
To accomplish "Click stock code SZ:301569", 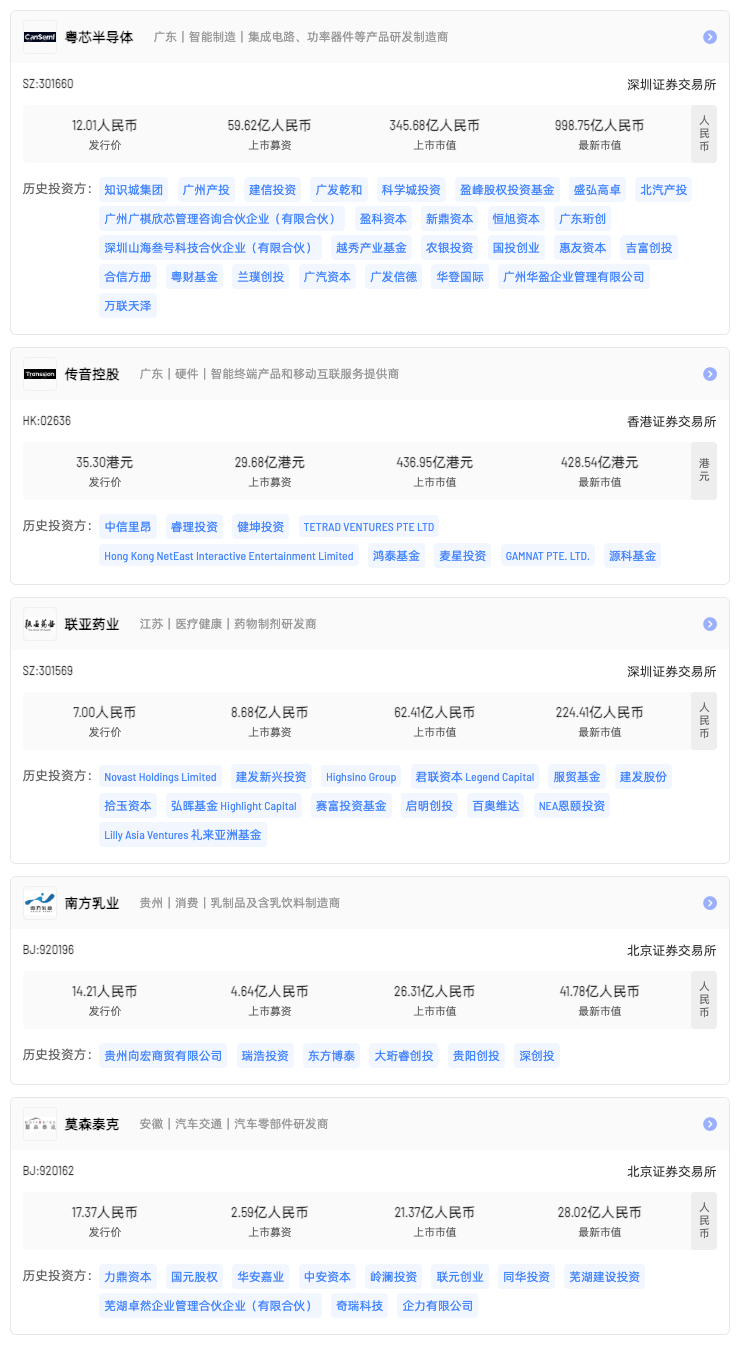I will coord(48,671).
